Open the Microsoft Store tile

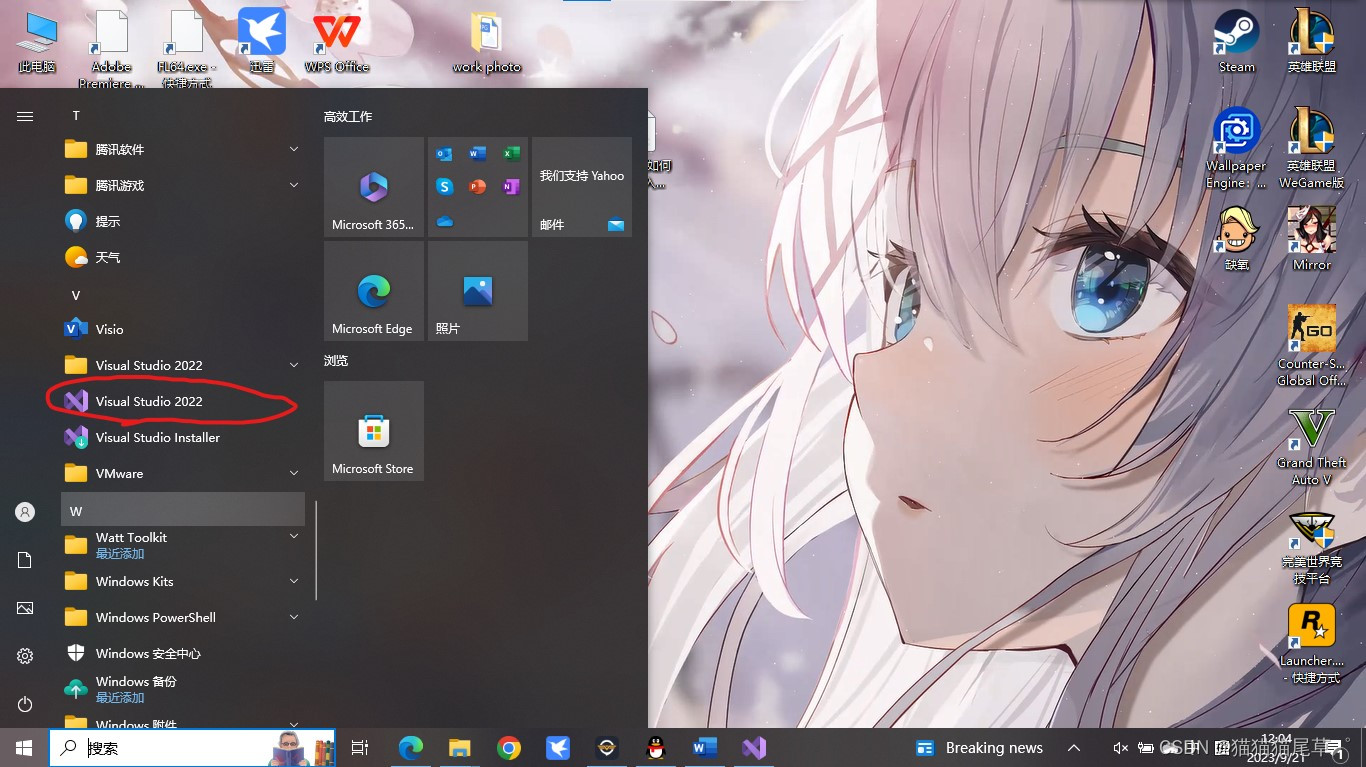pyautogui.click(x=374, y=431)
